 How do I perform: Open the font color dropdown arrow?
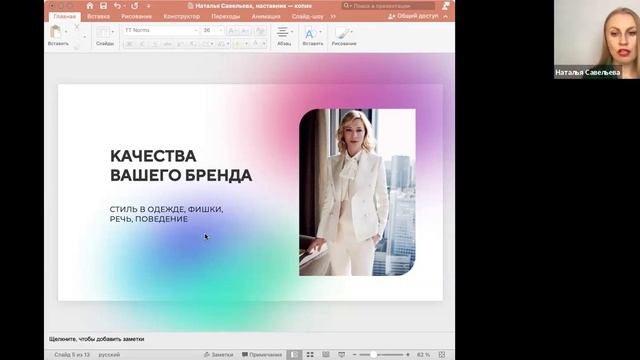point(264,44)
